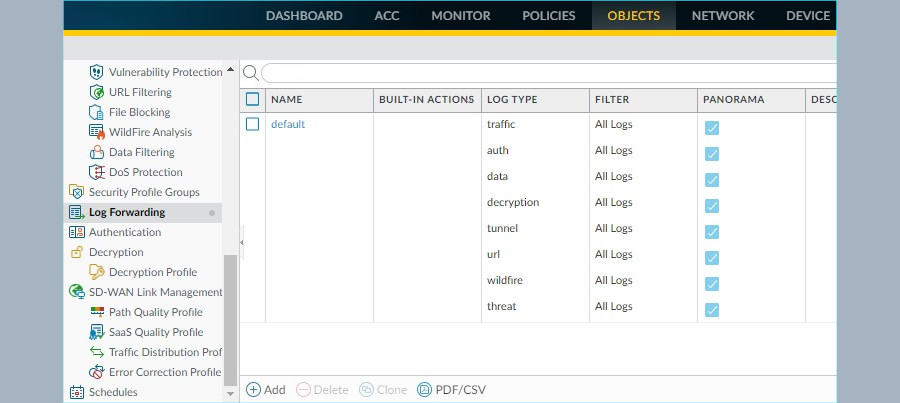Go to the DEVICE tab

[x=808, y=16]
